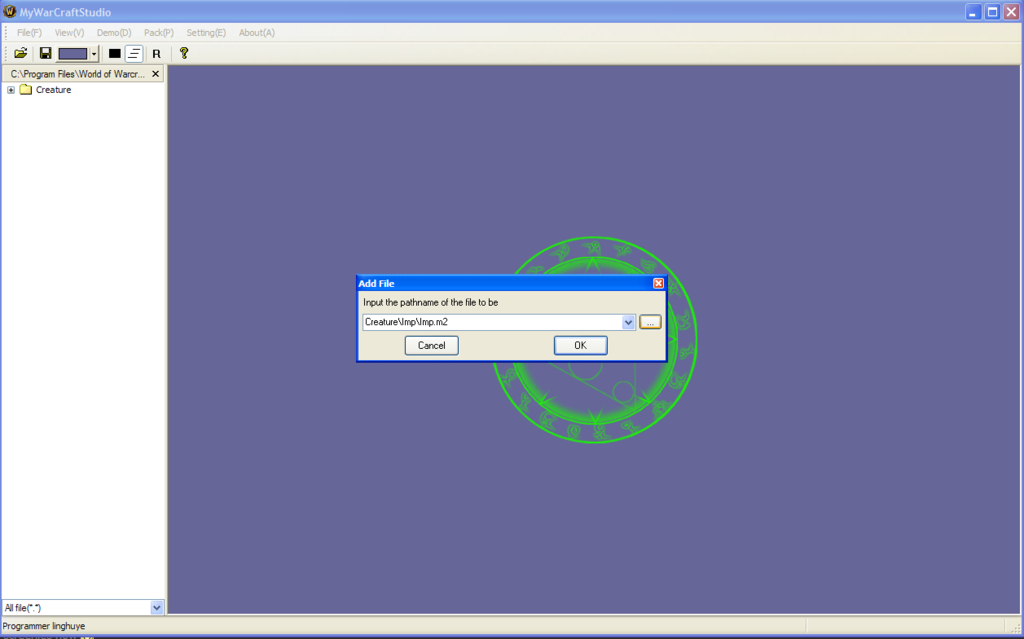Expand the Creature folder tree node
Image resolution: width=1024 pixels, height=639 pixels.
pyautogui.click(x=10, y=90)
